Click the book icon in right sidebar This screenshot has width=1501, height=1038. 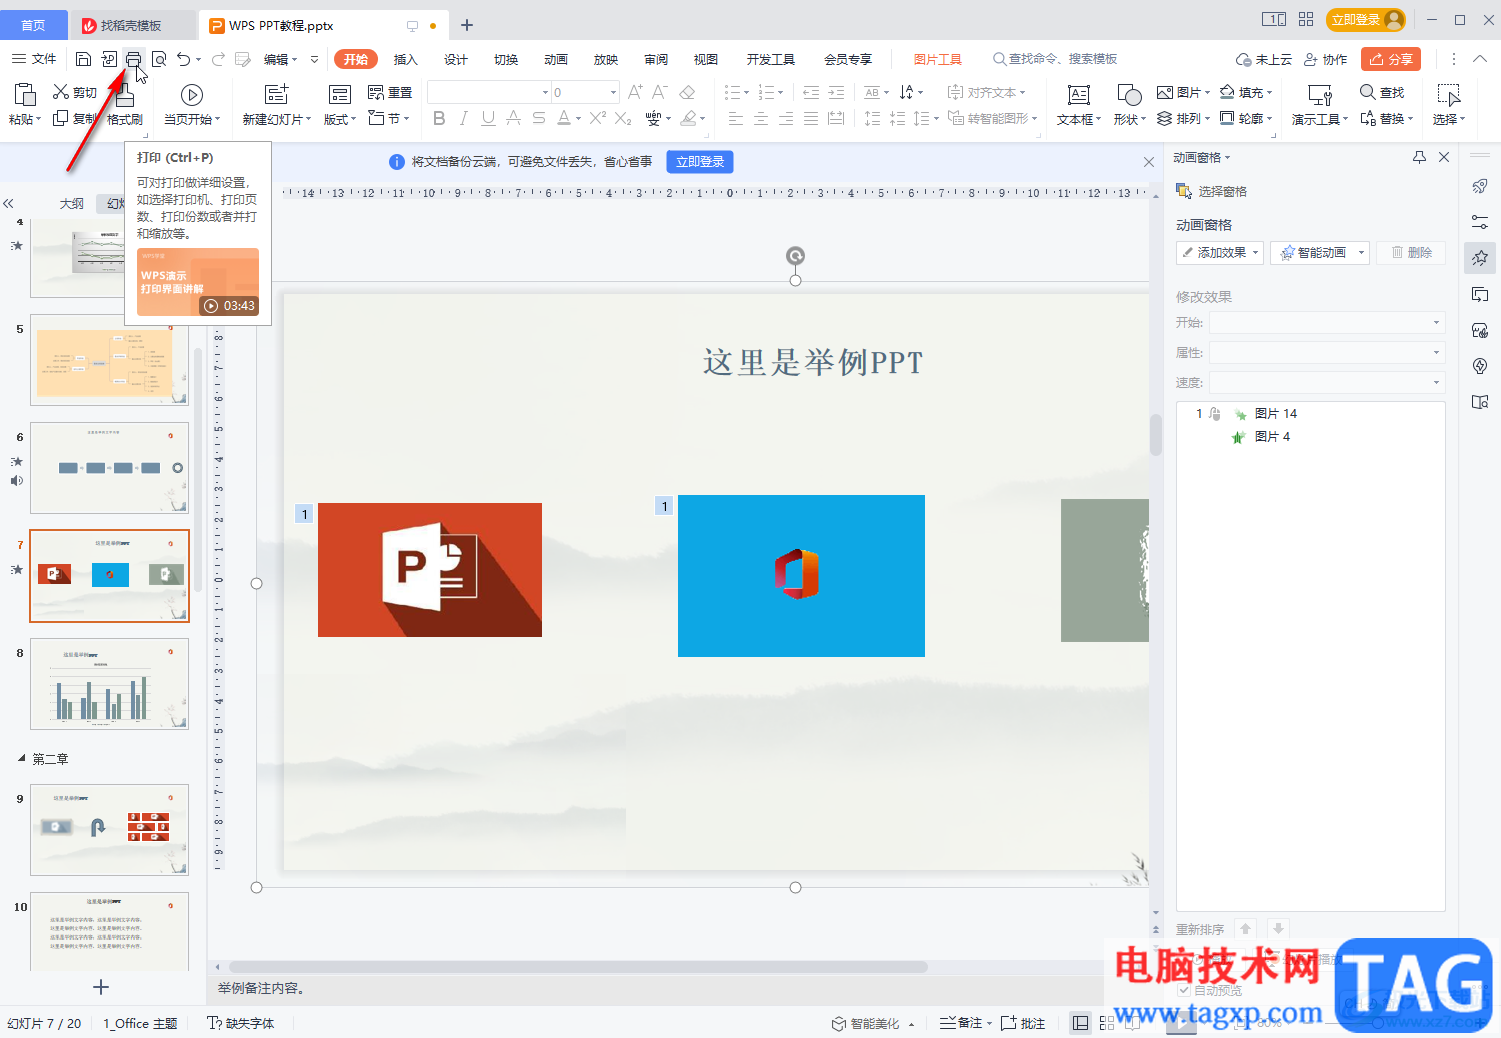(x=1480, y=402)
